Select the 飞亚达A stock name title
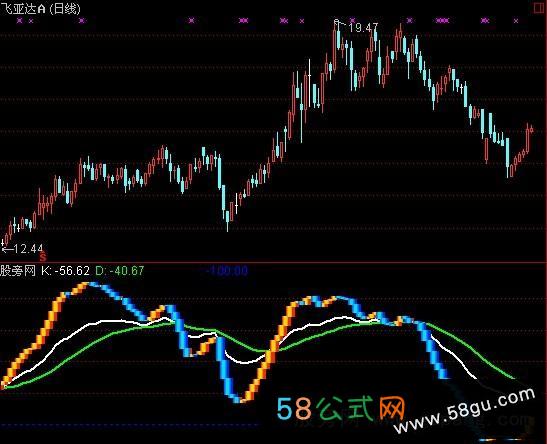 (x=23, y=9)
